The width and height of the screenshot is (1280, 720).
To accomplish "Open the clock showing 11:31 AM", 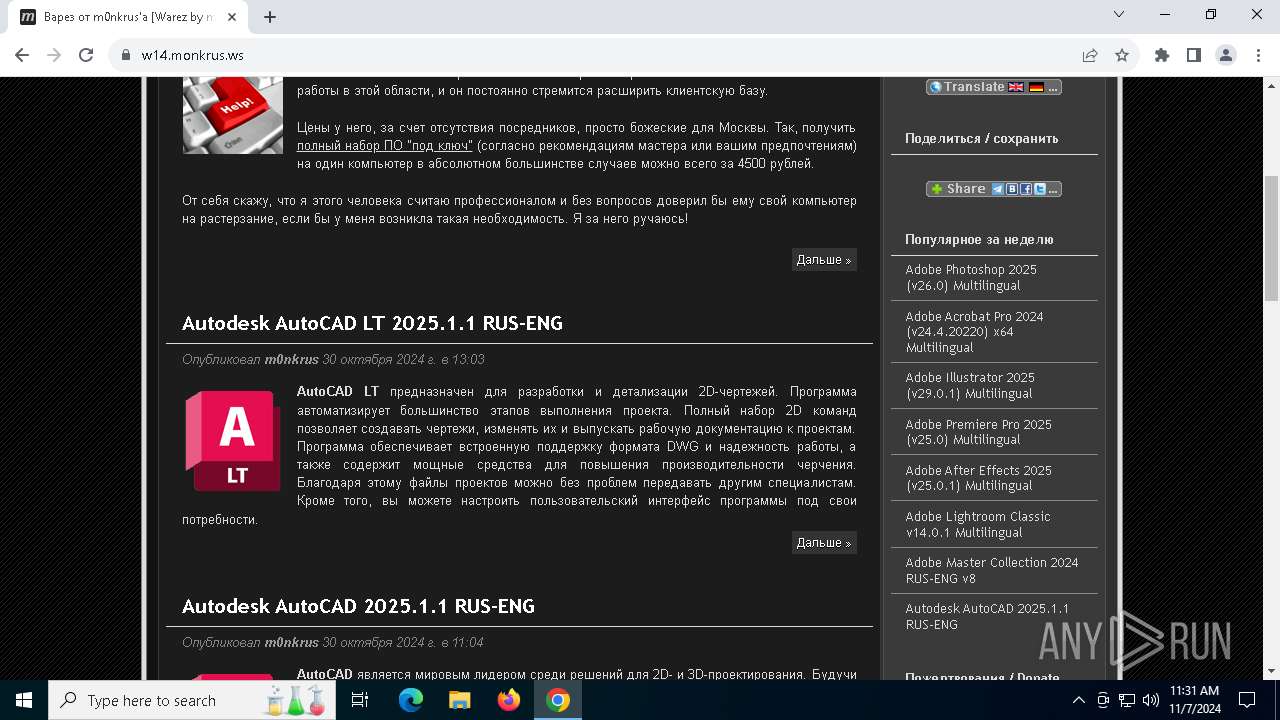I will point(1194,700).
